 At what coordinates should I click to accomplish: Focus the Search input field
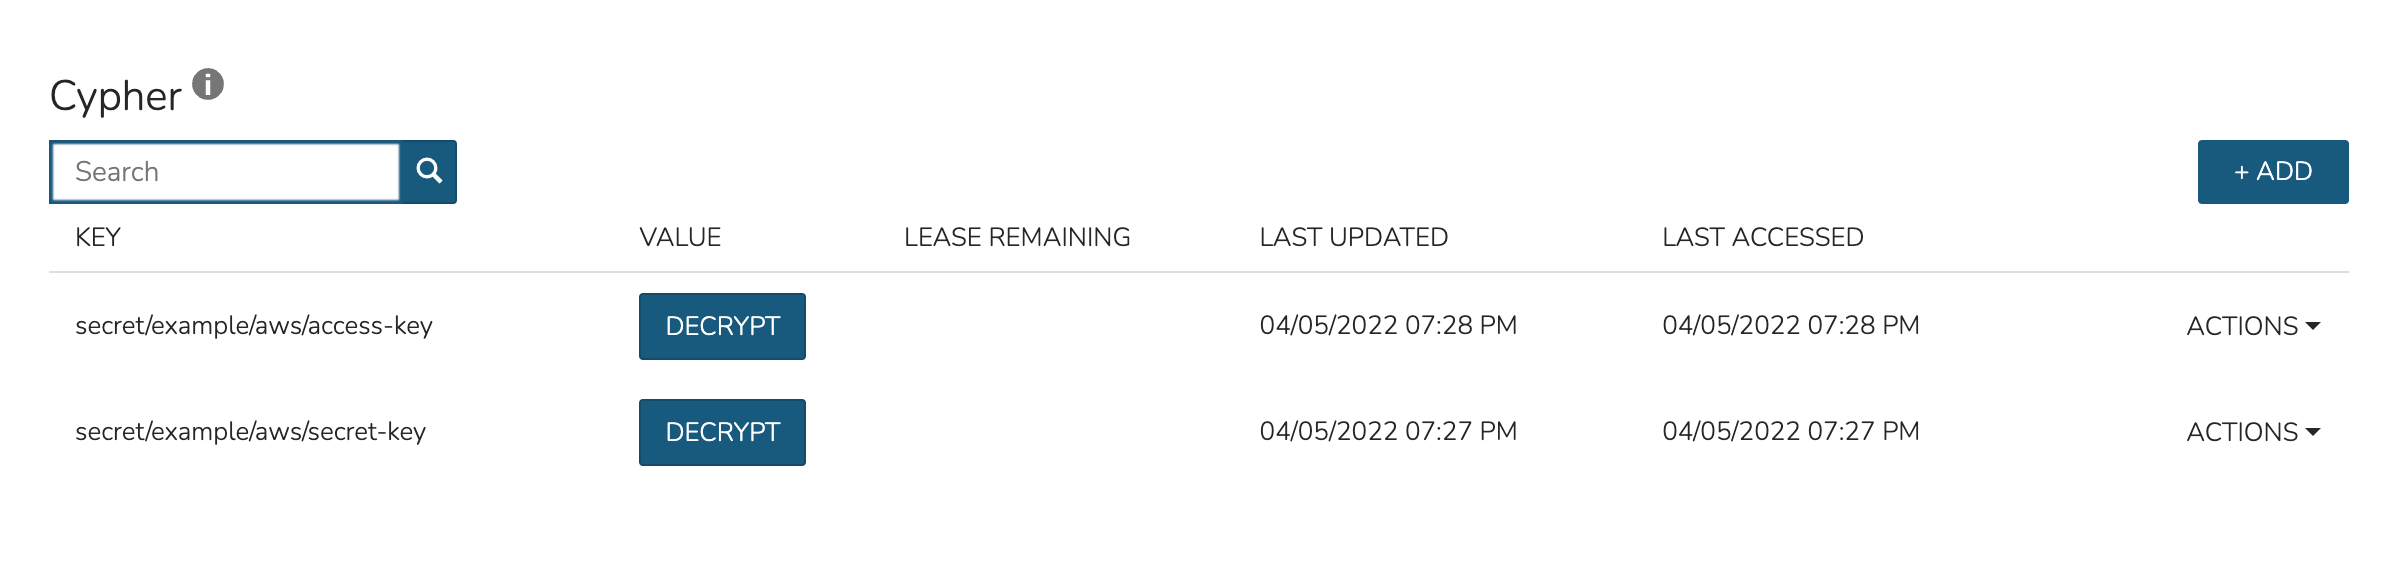click(x=226, y=172)
